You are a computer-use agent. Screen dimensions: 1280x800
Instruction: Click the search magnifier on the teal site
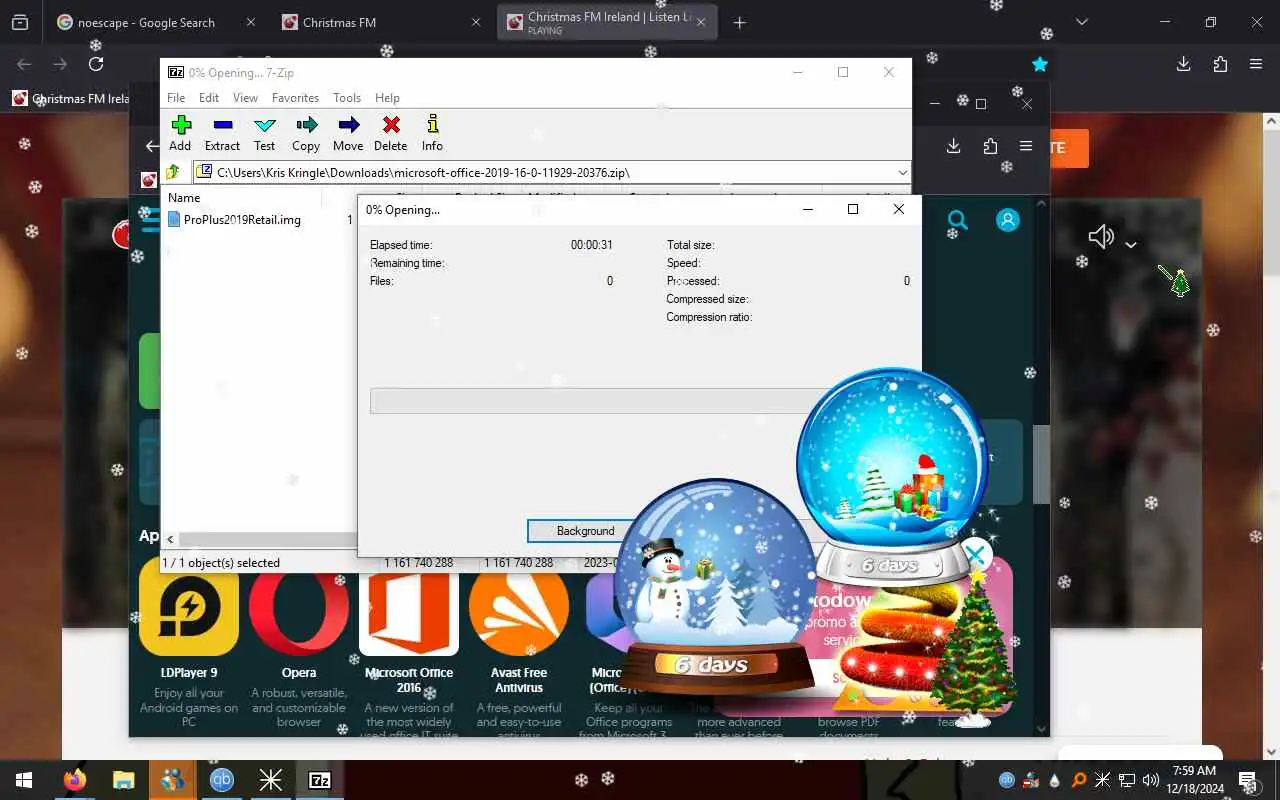(x=958, y=220)
